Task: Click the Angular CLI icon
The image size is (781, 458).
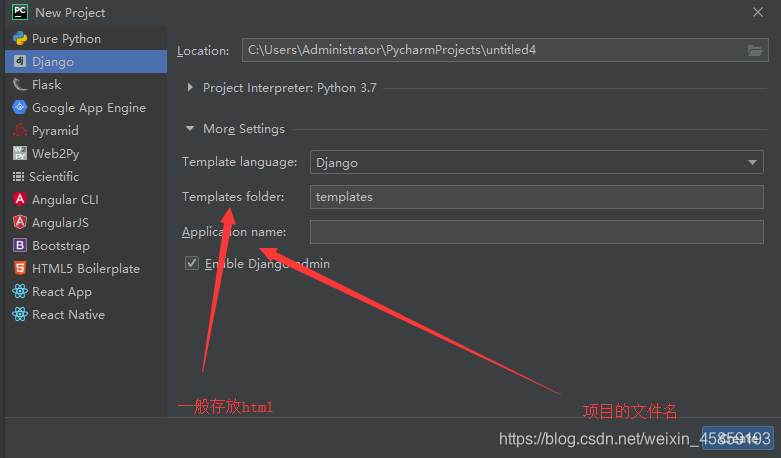Action: click(x=20, y=199)
